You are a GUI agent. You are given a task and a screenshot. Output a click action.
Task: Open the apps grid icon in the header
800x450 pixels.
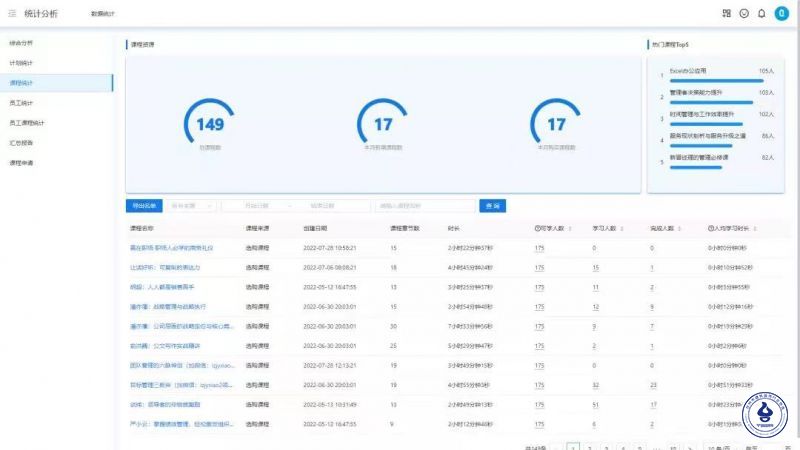click(727, 14)
